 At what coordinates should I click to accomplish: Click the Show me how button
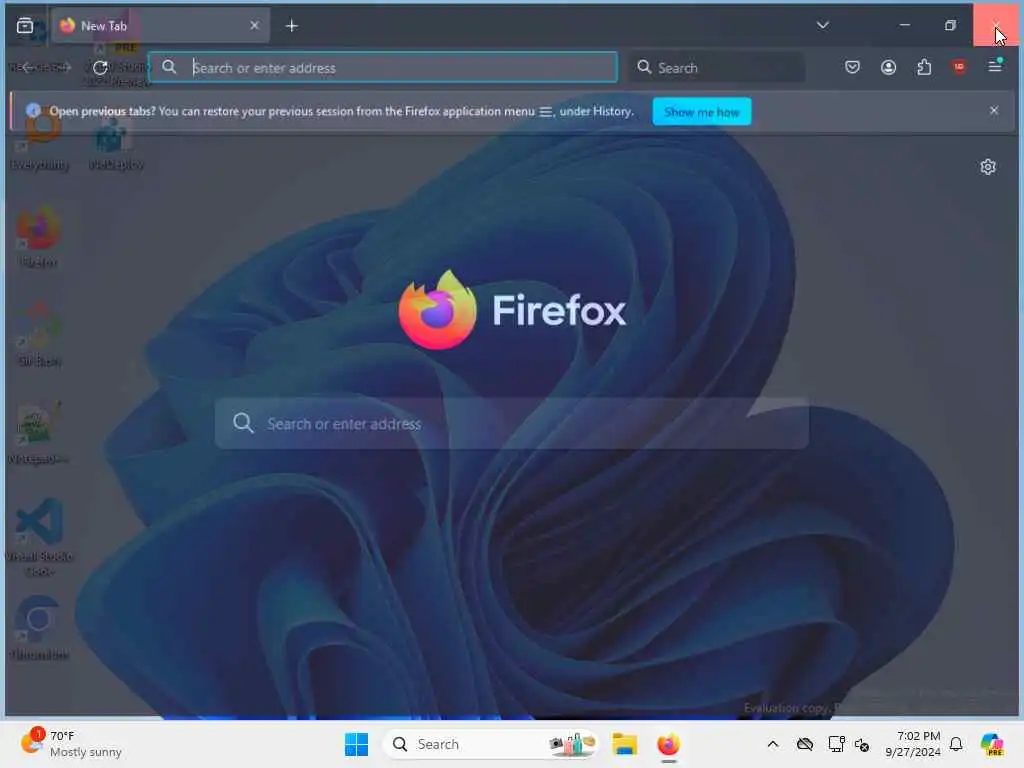(x=701, y=112)
